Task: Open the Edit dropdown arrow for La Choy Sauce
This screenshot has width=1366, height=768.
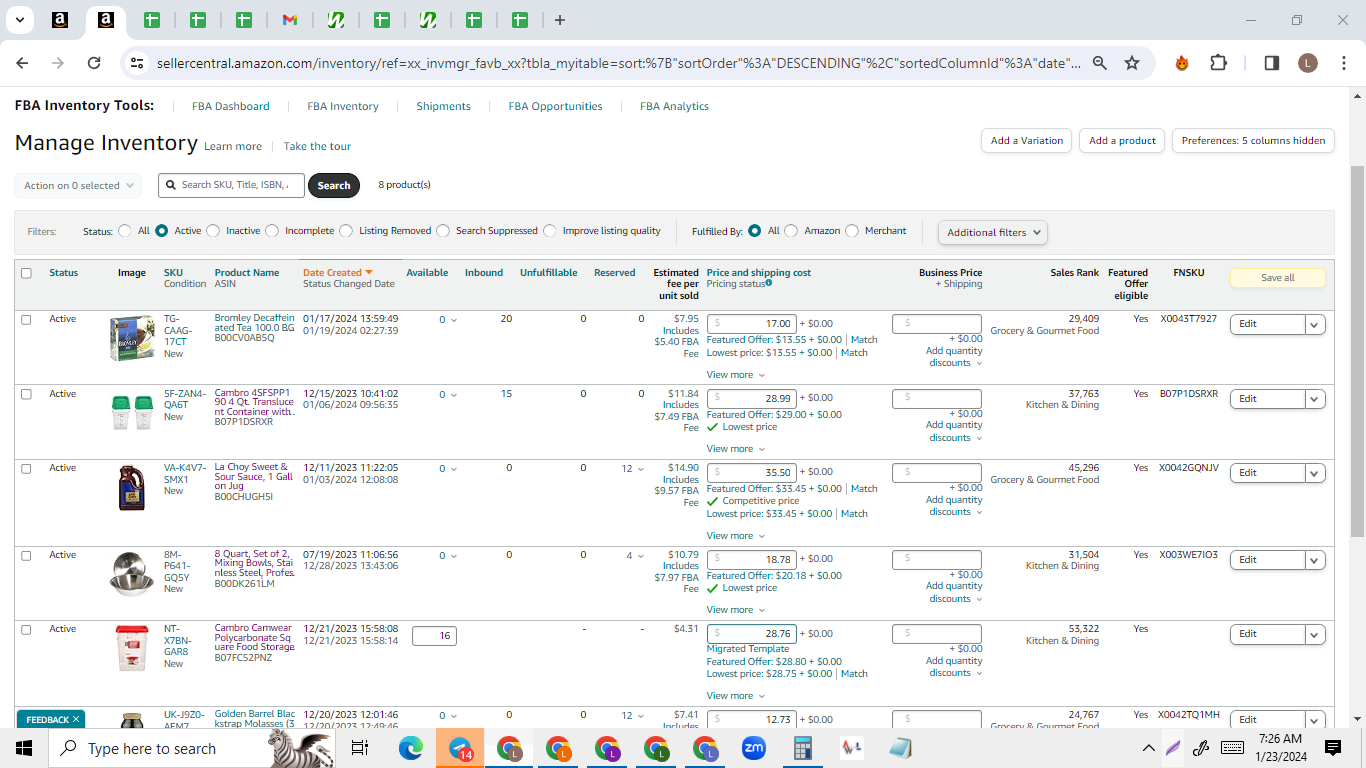Action: (1315, 473)
